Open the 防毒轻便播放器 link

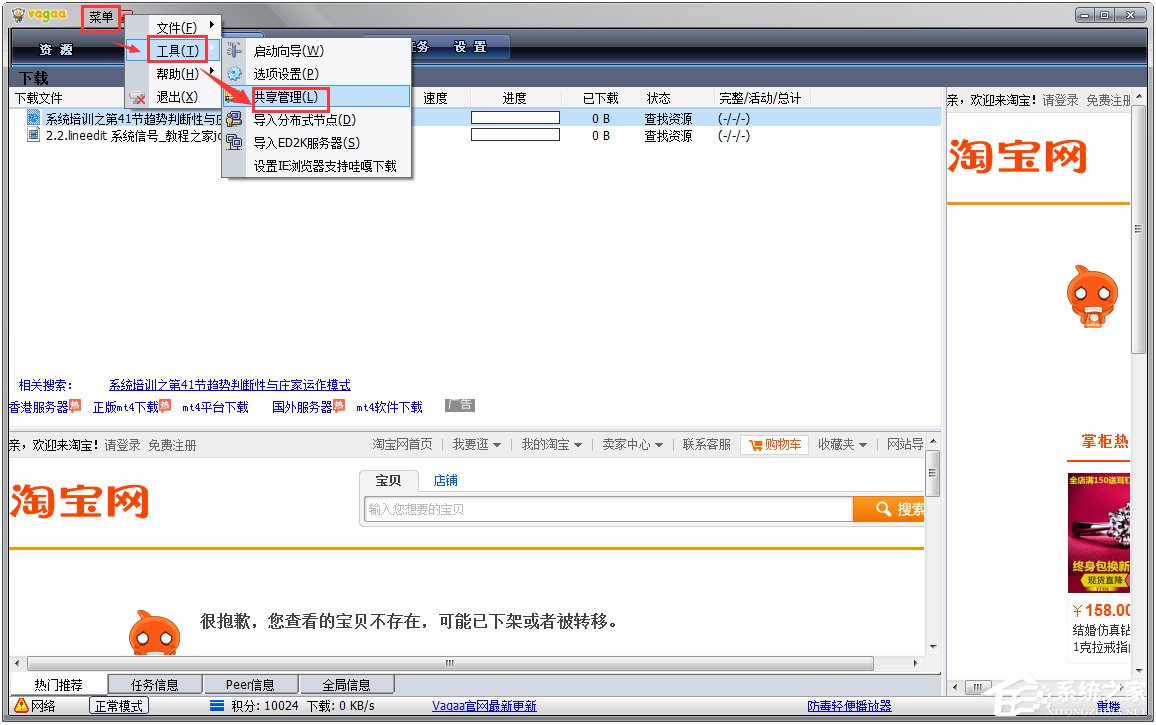pos(849,706)
